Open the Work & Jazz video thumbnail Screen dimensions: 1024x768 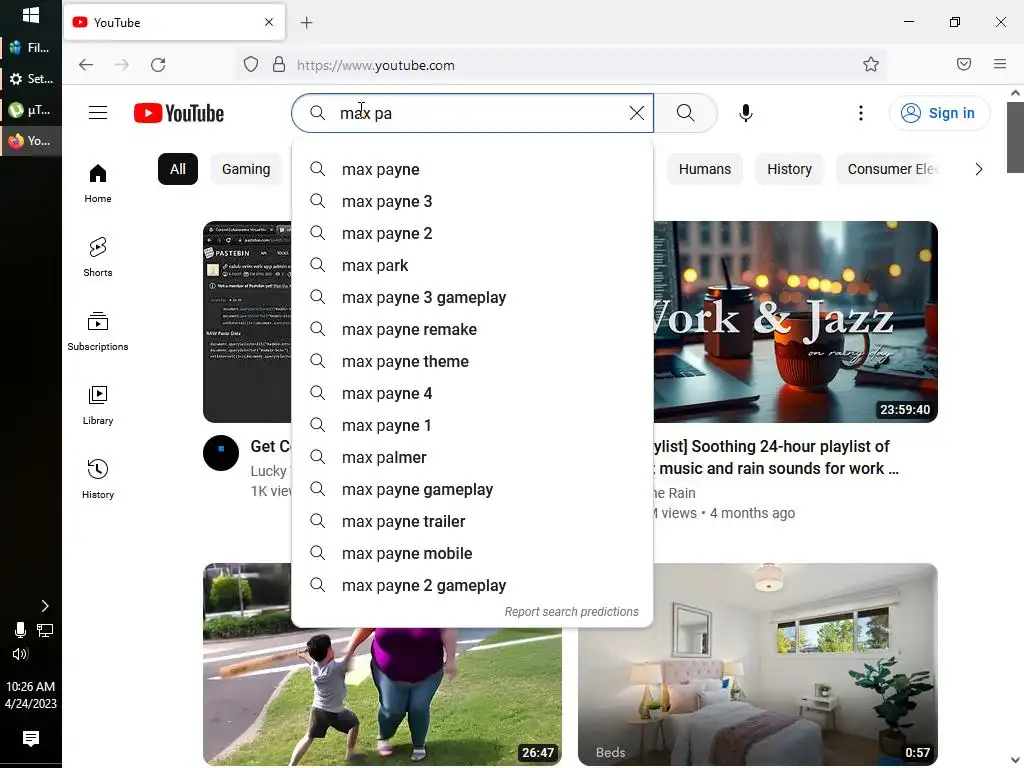(795, 322)
